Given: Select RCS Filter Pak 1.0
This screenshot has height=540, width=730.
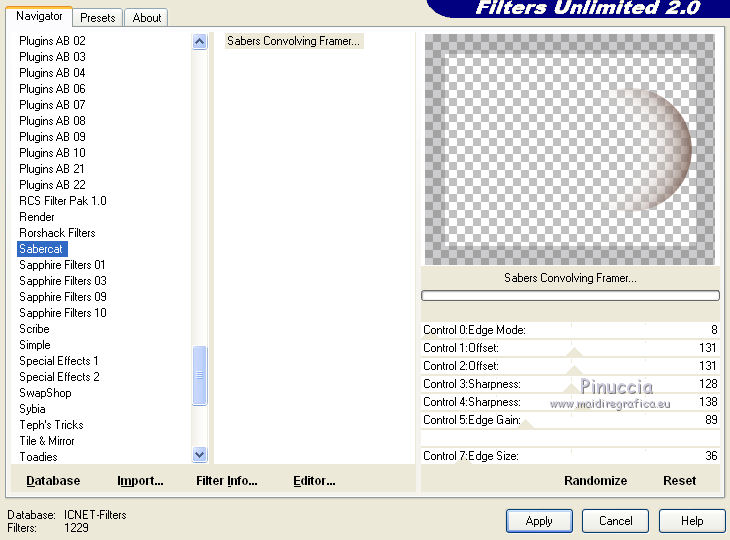Looking at the screenshot, I should [63, 201].
